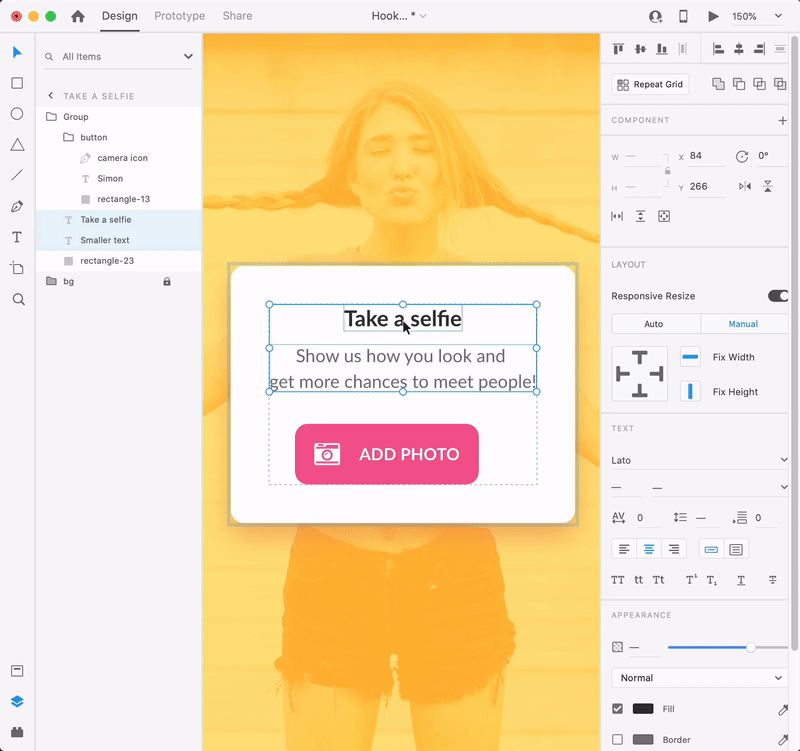
Task: Select the Pen tool
Action: tap(17, 207)
